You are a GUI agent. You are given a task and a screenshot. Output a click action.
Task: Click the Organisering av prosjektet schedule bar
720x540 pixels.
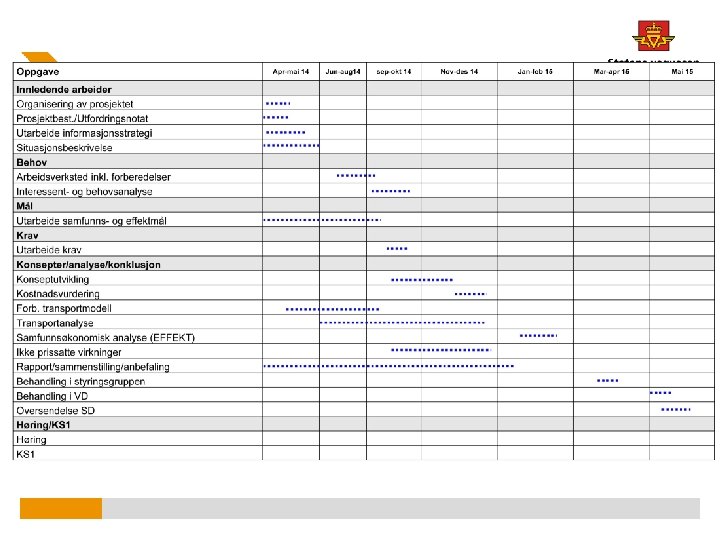(x=278, y=104)
